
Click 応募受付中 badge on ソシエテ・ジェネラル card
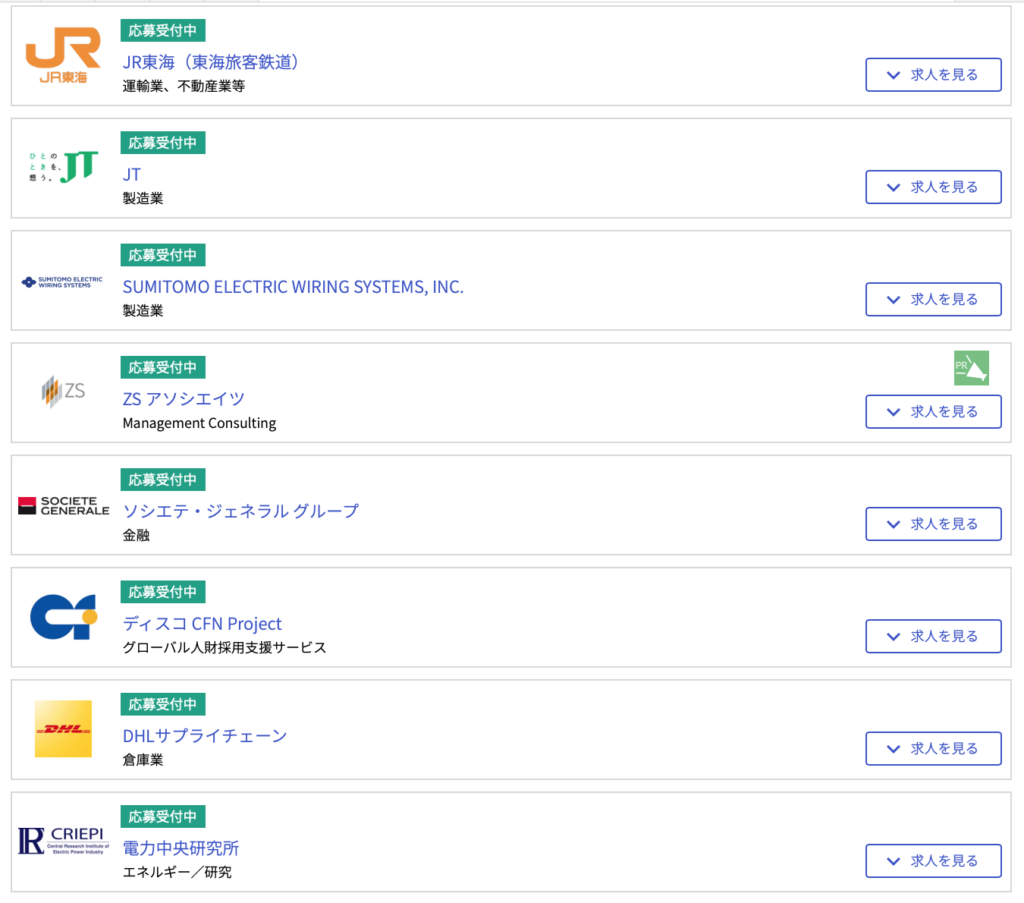click(x=163, y=480)
